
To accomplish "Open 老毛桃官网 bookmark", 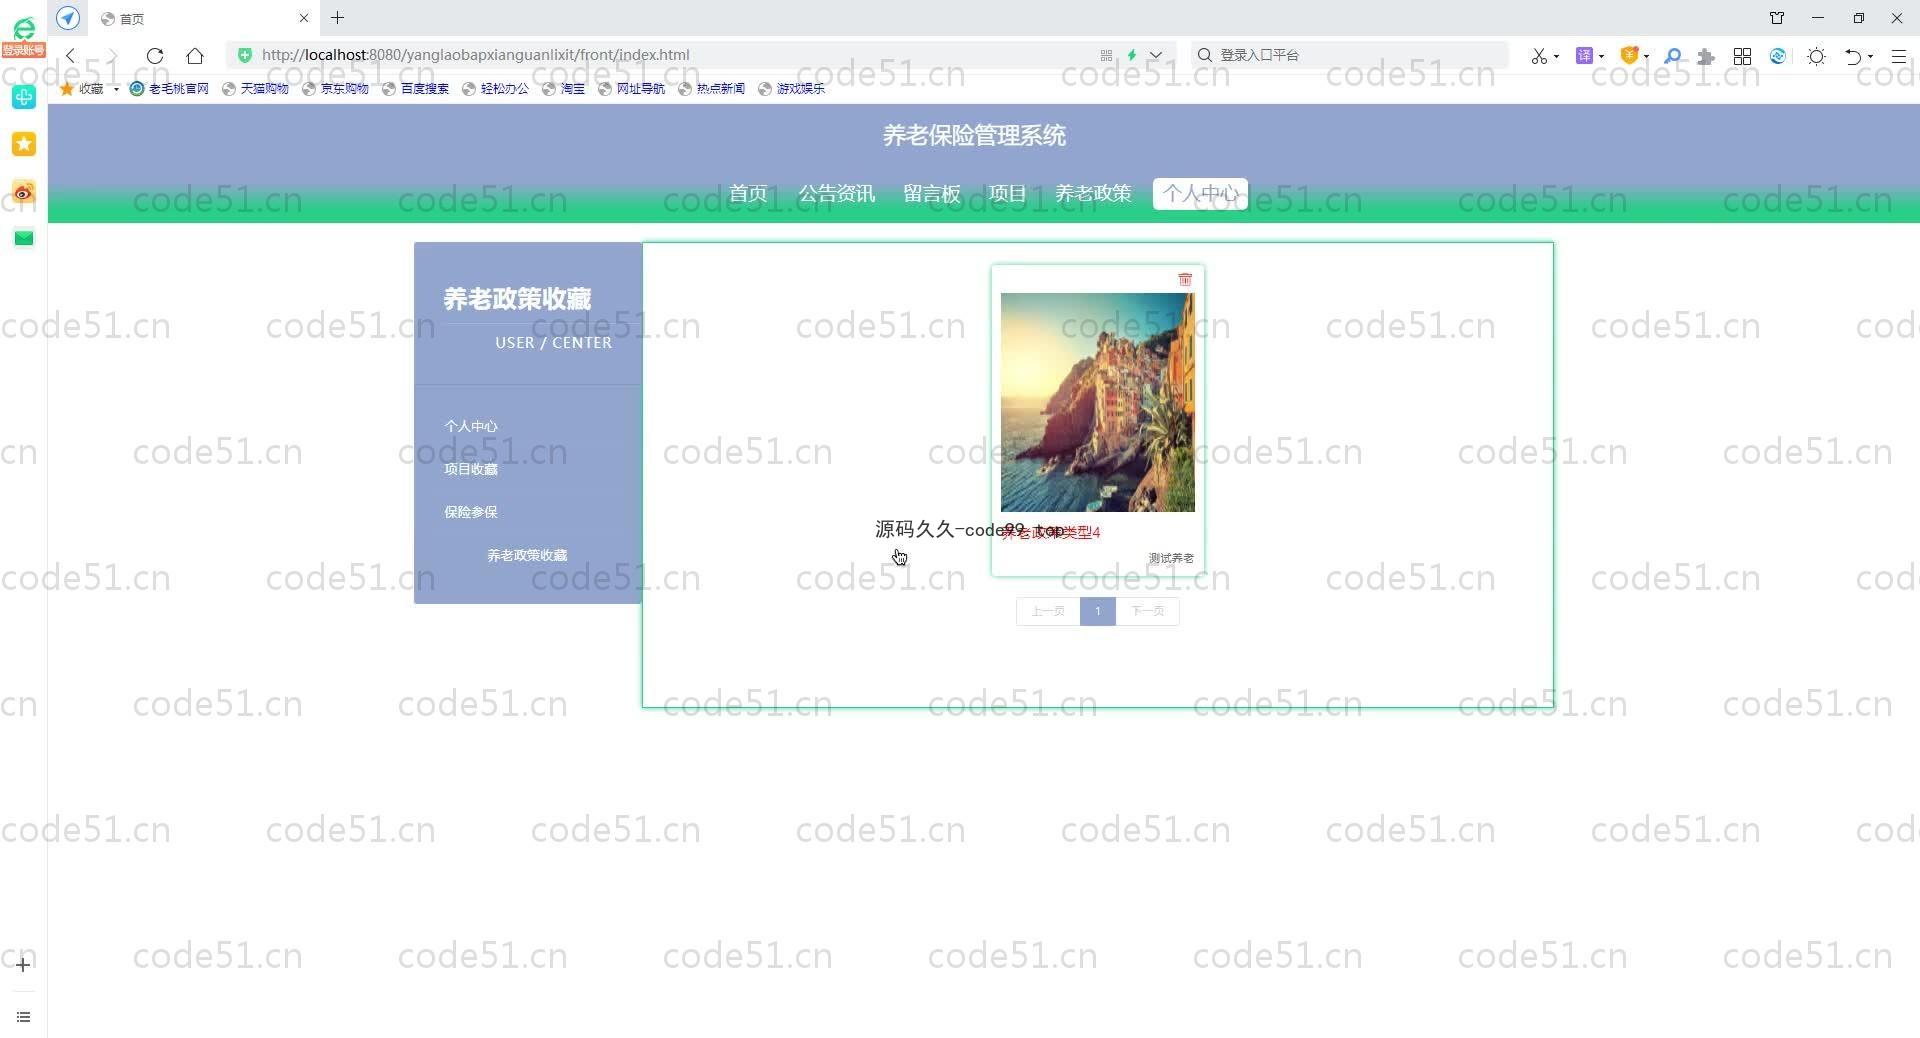I will tap(170, 89).
